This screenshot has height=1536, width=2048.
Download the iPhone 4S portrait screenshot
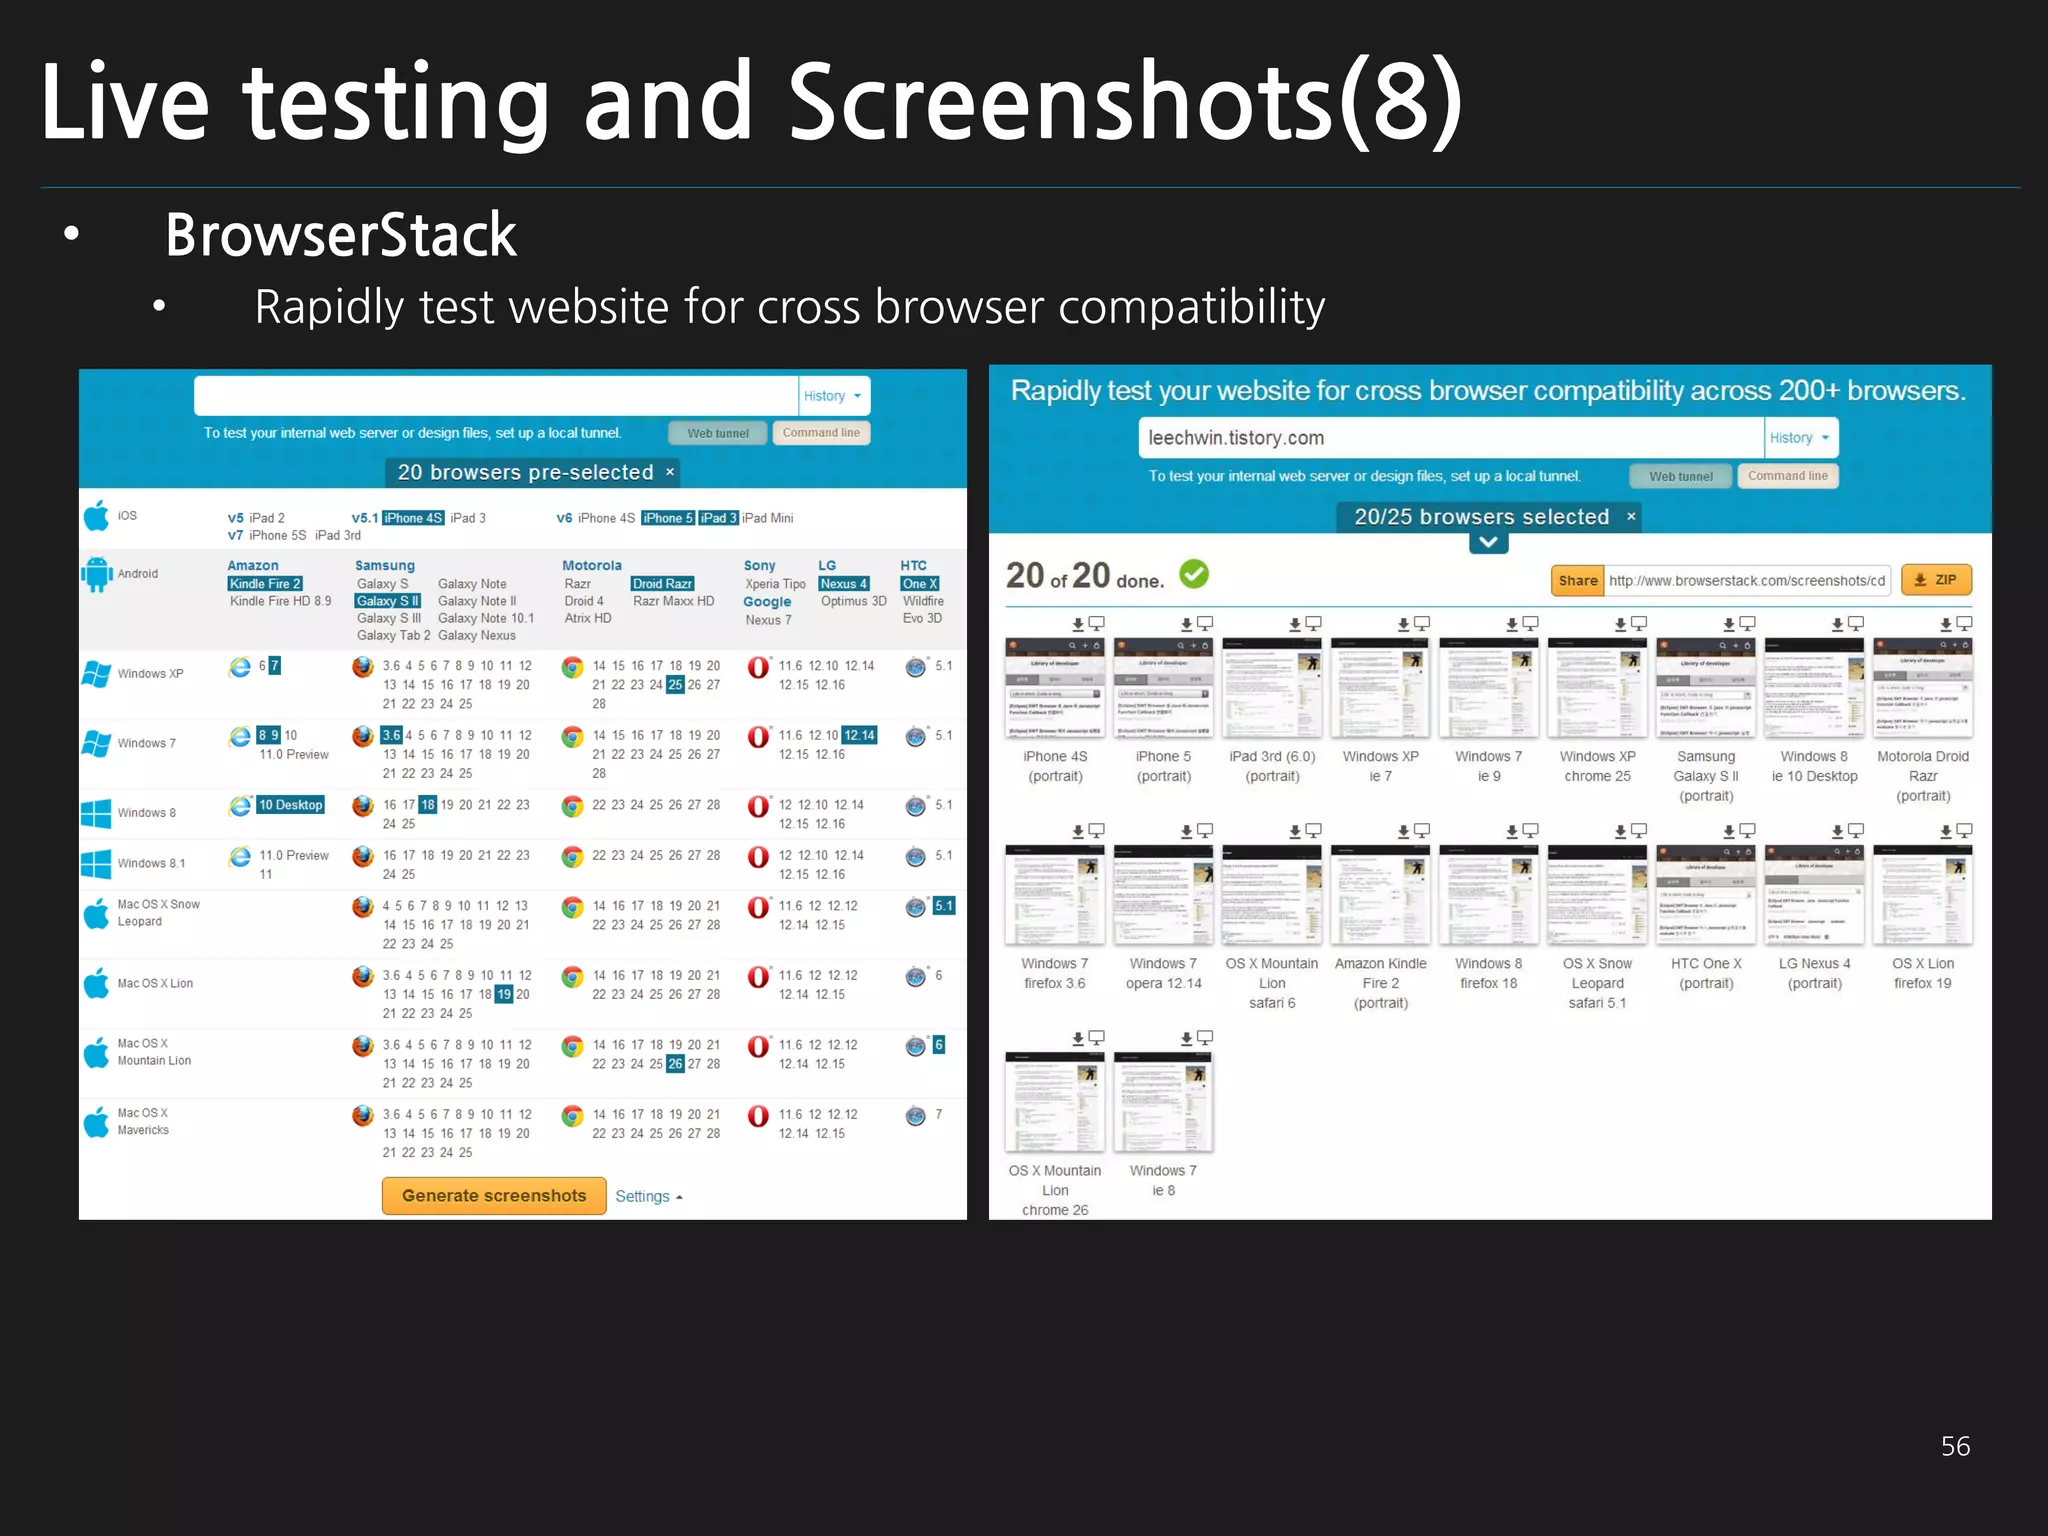coord(1078,624)
